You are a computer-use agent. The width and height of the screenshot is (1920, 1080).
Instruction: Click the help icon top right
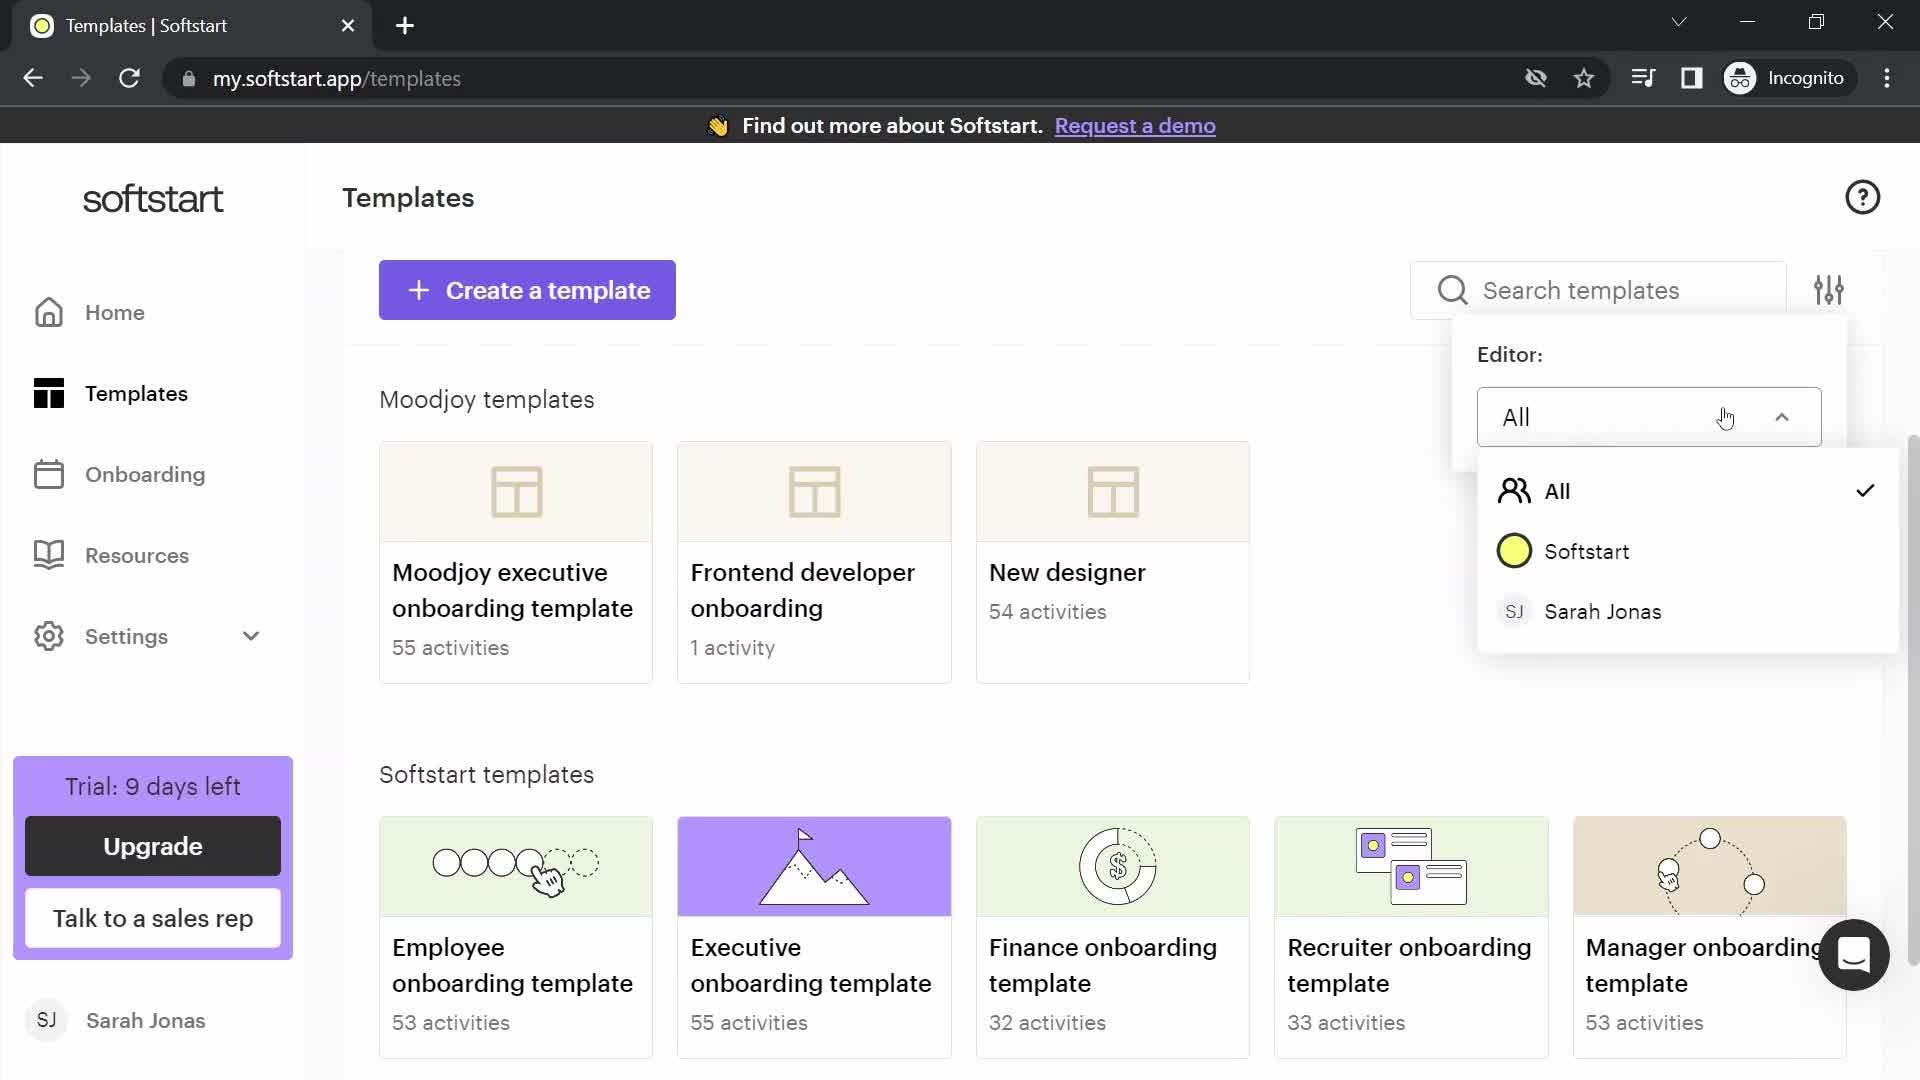coord(1865,198)
